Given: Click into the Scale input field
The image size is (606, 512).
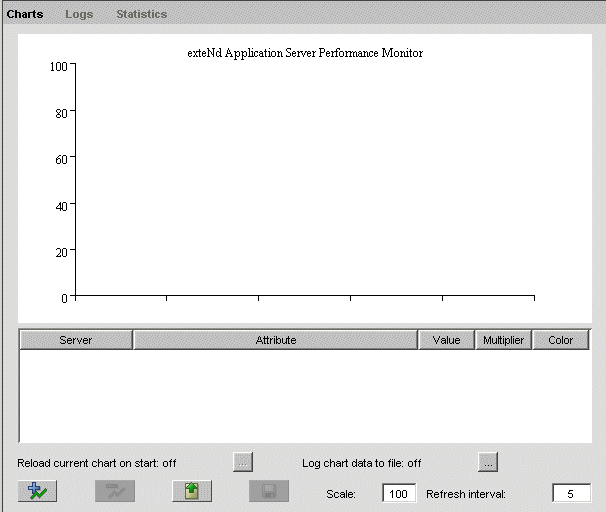Looking at the screenshot, I should pyautogui.click(x=399, y=494).
